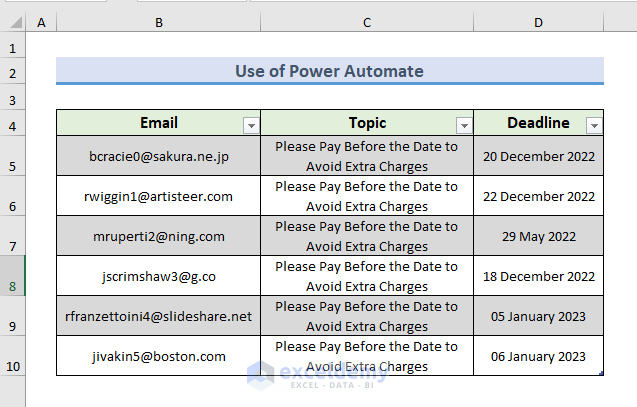Click the Email header cell
This screenshot has height=407, width=637.
158,123
